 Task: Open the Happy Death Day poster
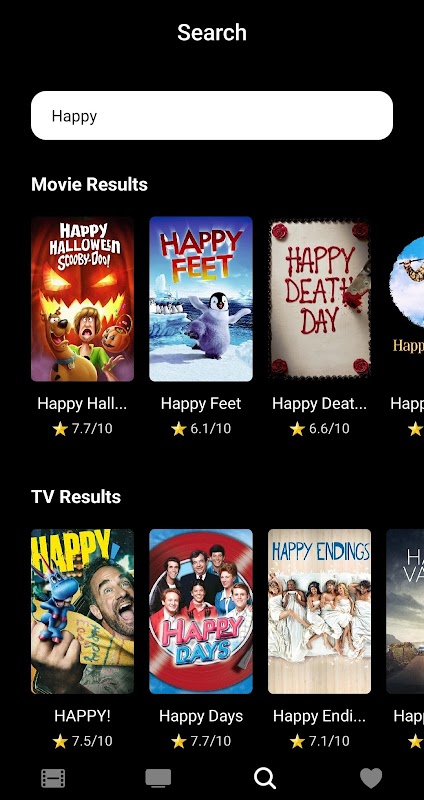(x=319, y=299)
